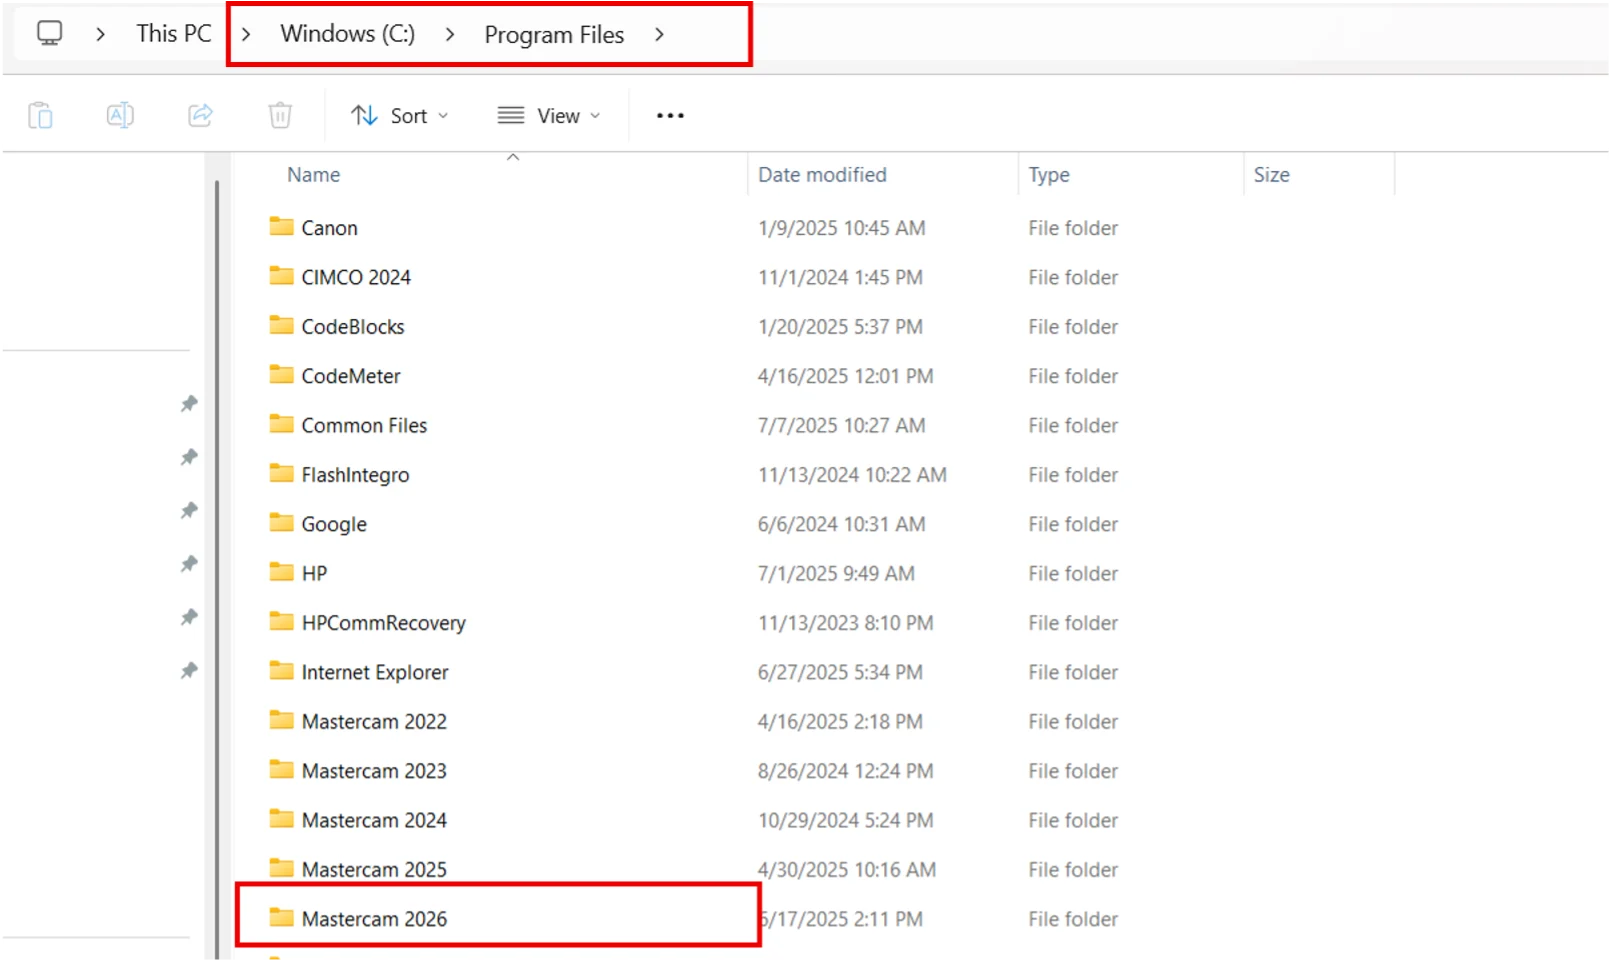
Task: Click CodeMeter folder icon
Action: pyautogui.click(x=281, y=374)
